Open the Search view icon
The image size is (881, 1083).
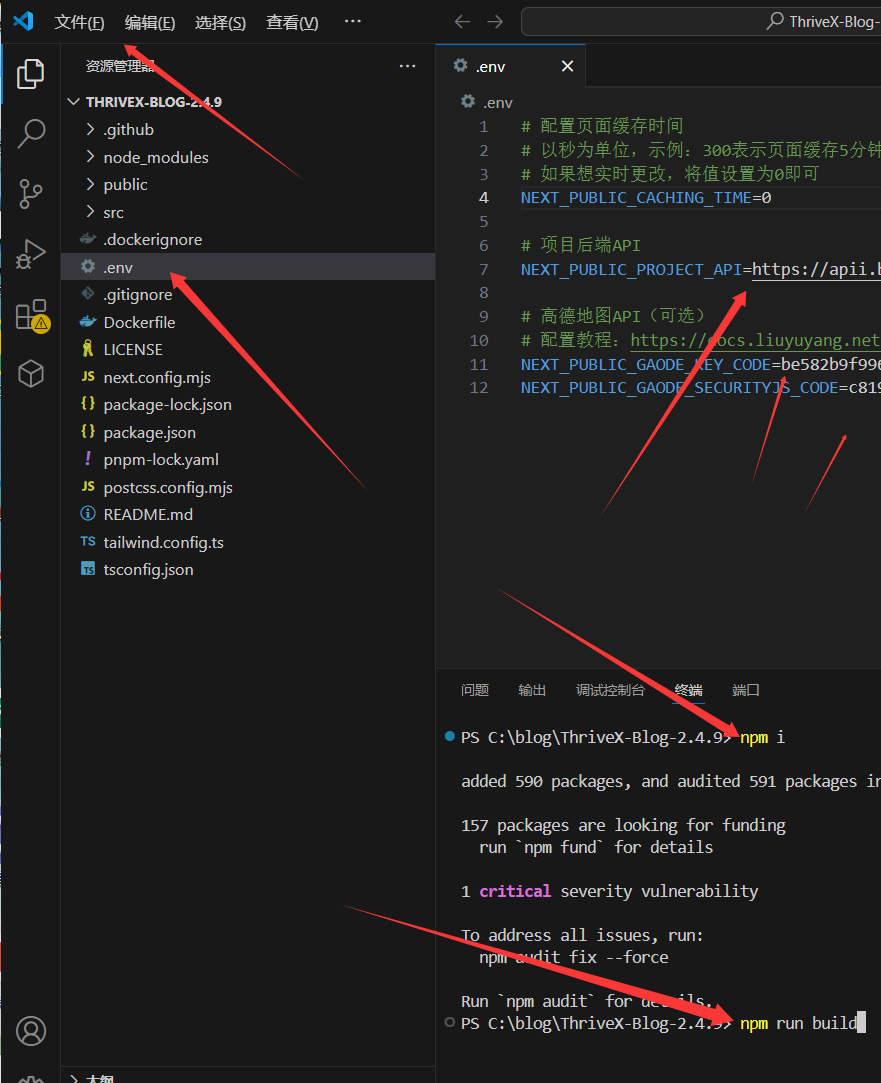click(31, 132)
